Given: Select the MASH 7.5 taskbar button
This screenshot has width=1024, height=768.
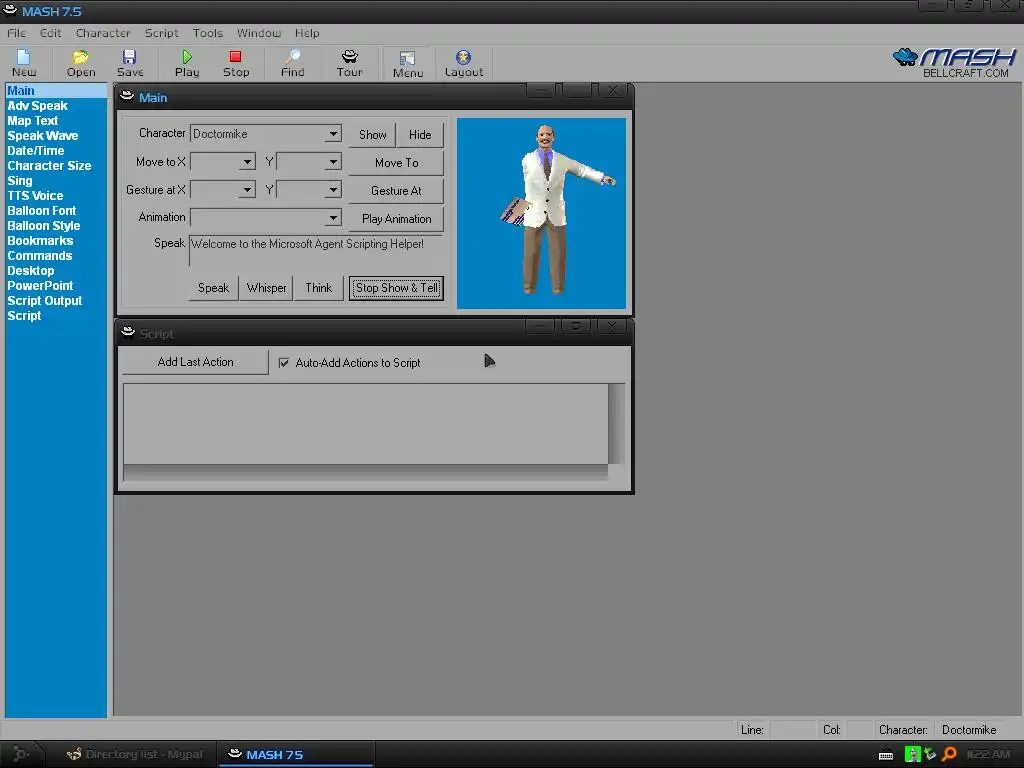Looking at the screenshot, I should pos(295,754).
